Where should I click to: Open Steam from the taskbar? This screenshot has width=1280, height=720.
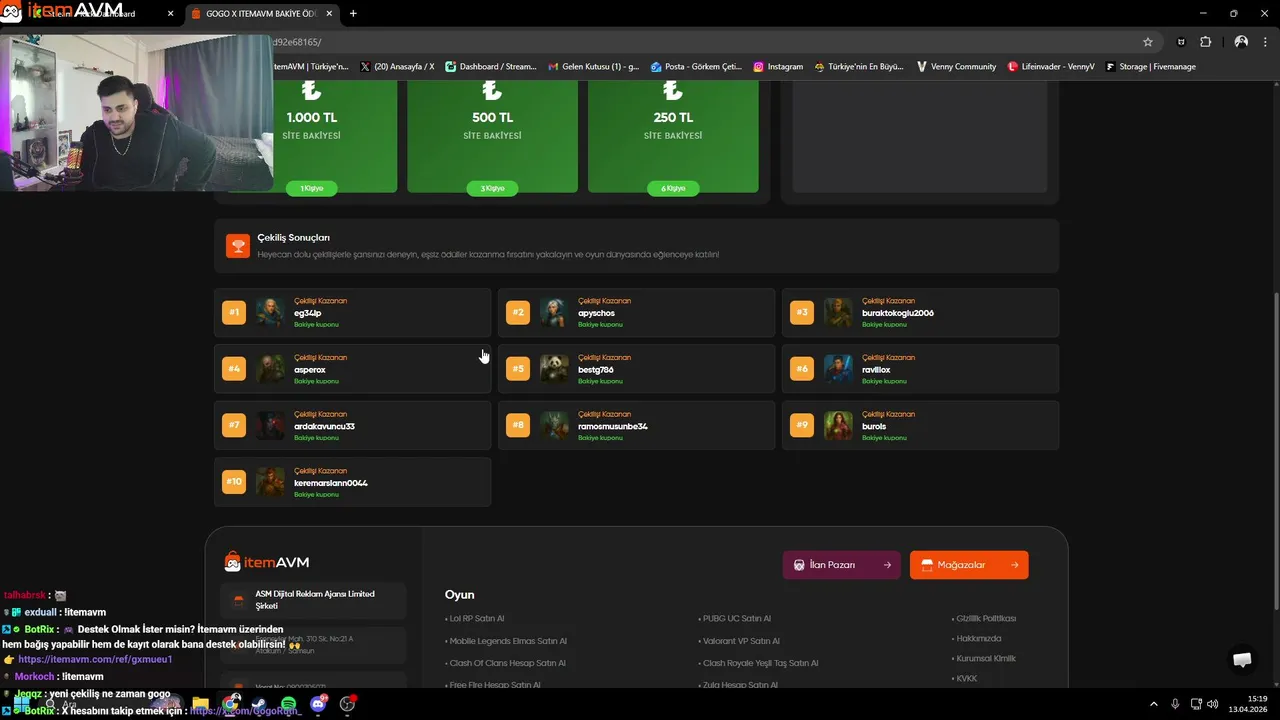coord(259,704)
